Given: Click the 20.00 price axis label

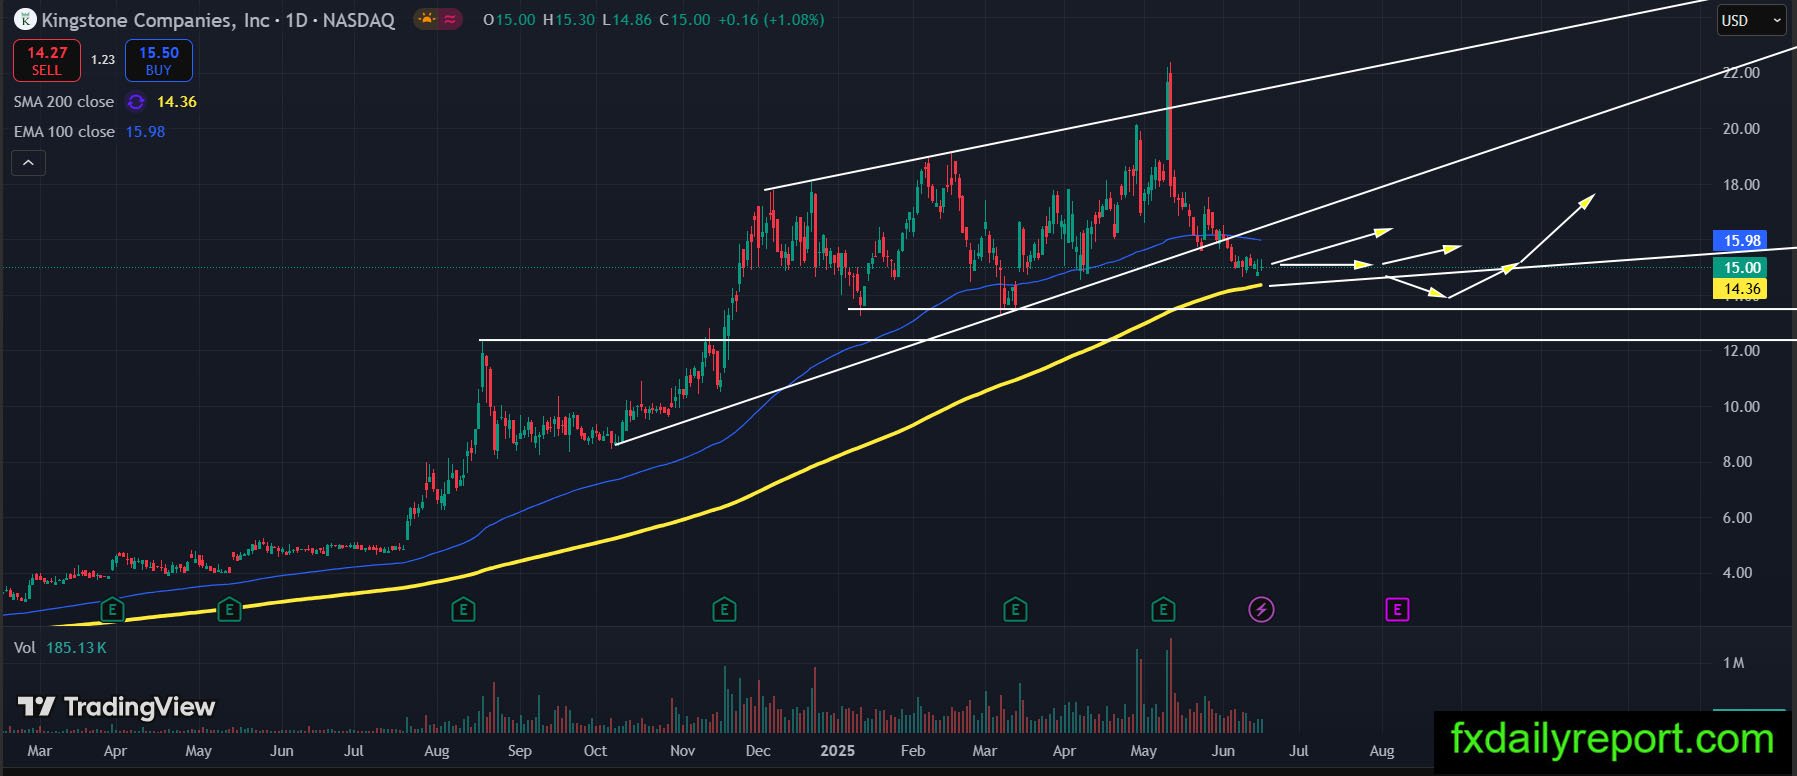Looking at the screenshot, I should coord(1741,129).
